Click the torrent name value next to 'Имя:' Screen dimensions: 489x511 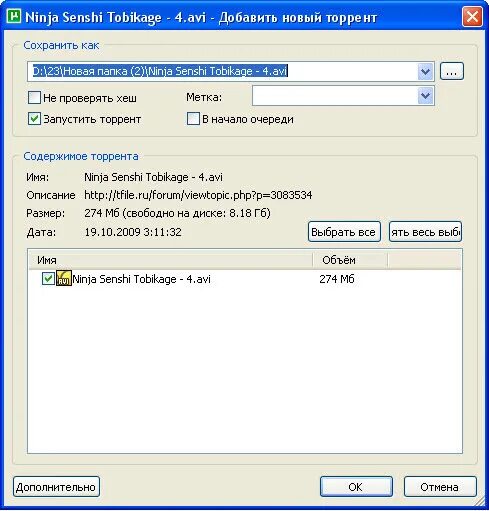[153, 177]
